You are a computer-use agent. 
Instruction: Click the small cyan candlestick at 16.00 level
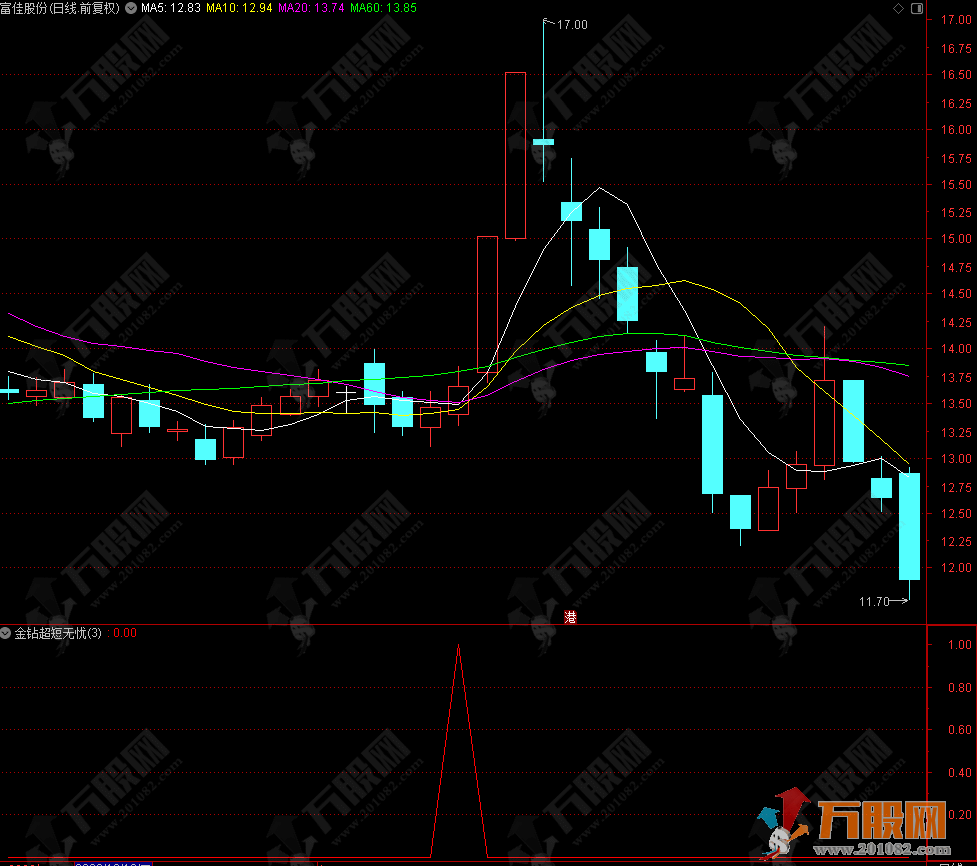pos(543,142)
